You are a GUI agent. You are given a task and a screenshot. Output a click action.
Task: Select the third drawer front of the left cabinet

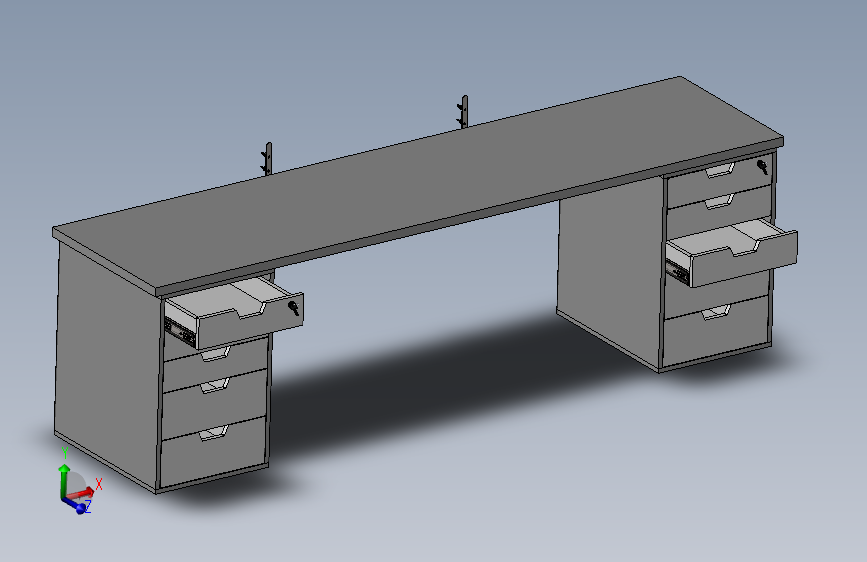click(x=215, y=404)
